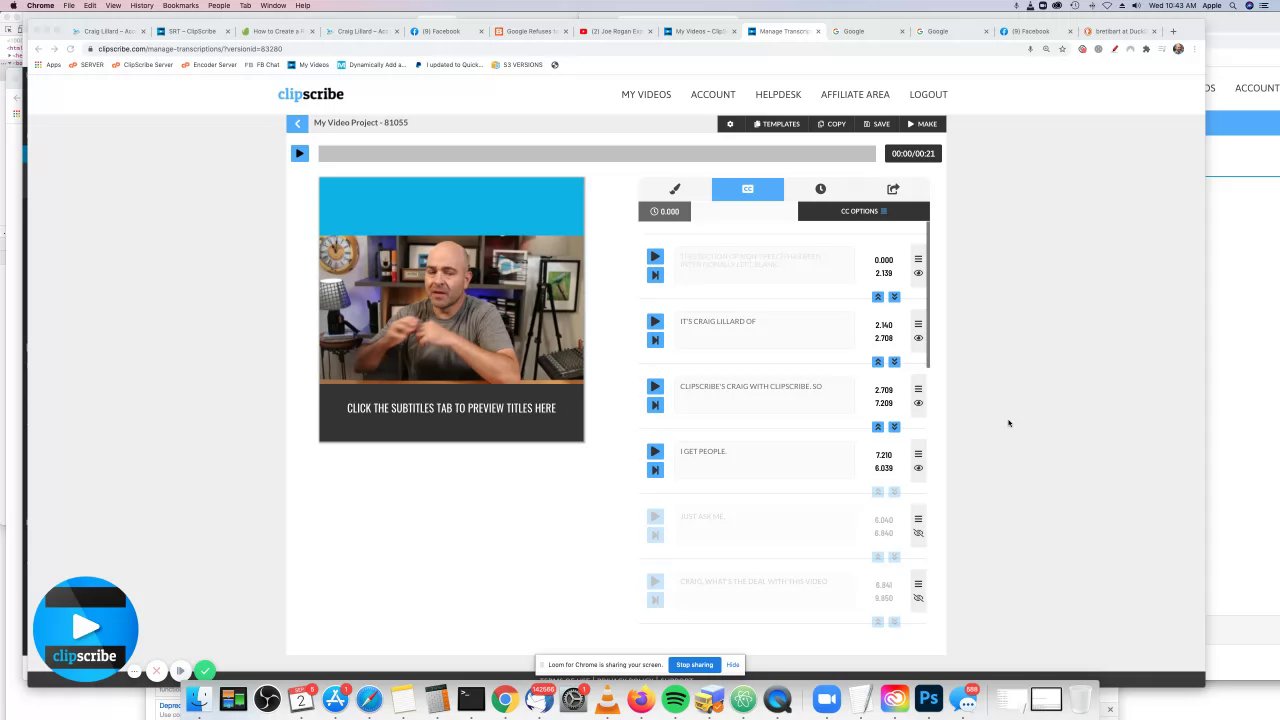The width and height of the screenshot is (1280, 720).
Task: Merge down arrow below "Clipscribe's Craig" subtitle
Action: click(x=894, y=427)
